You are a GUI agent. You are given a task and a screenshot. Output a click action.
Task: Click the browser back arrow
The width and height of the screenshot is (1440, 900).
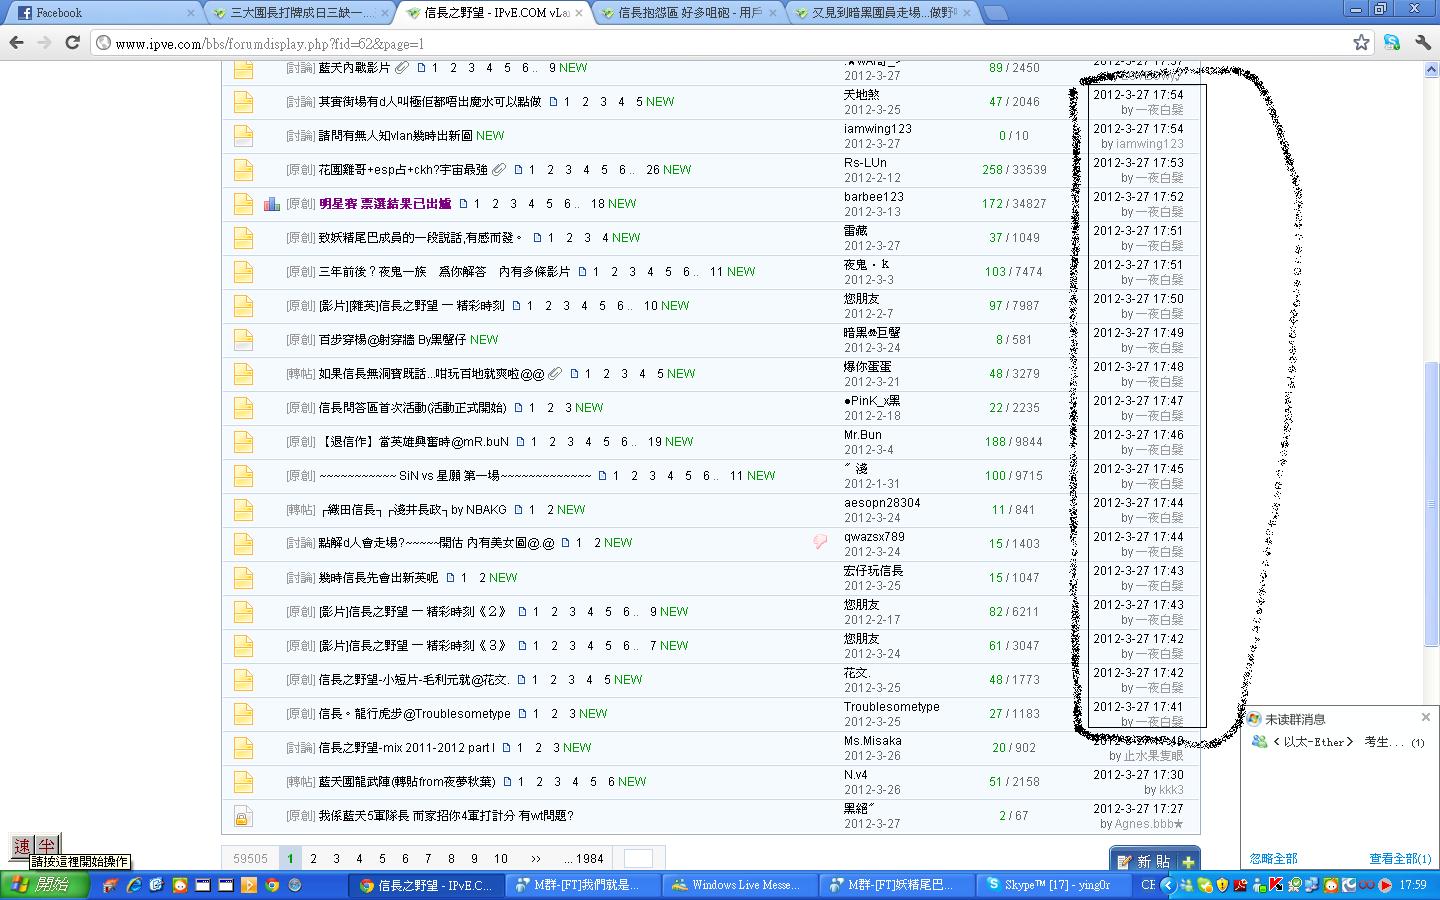point(16,42)
